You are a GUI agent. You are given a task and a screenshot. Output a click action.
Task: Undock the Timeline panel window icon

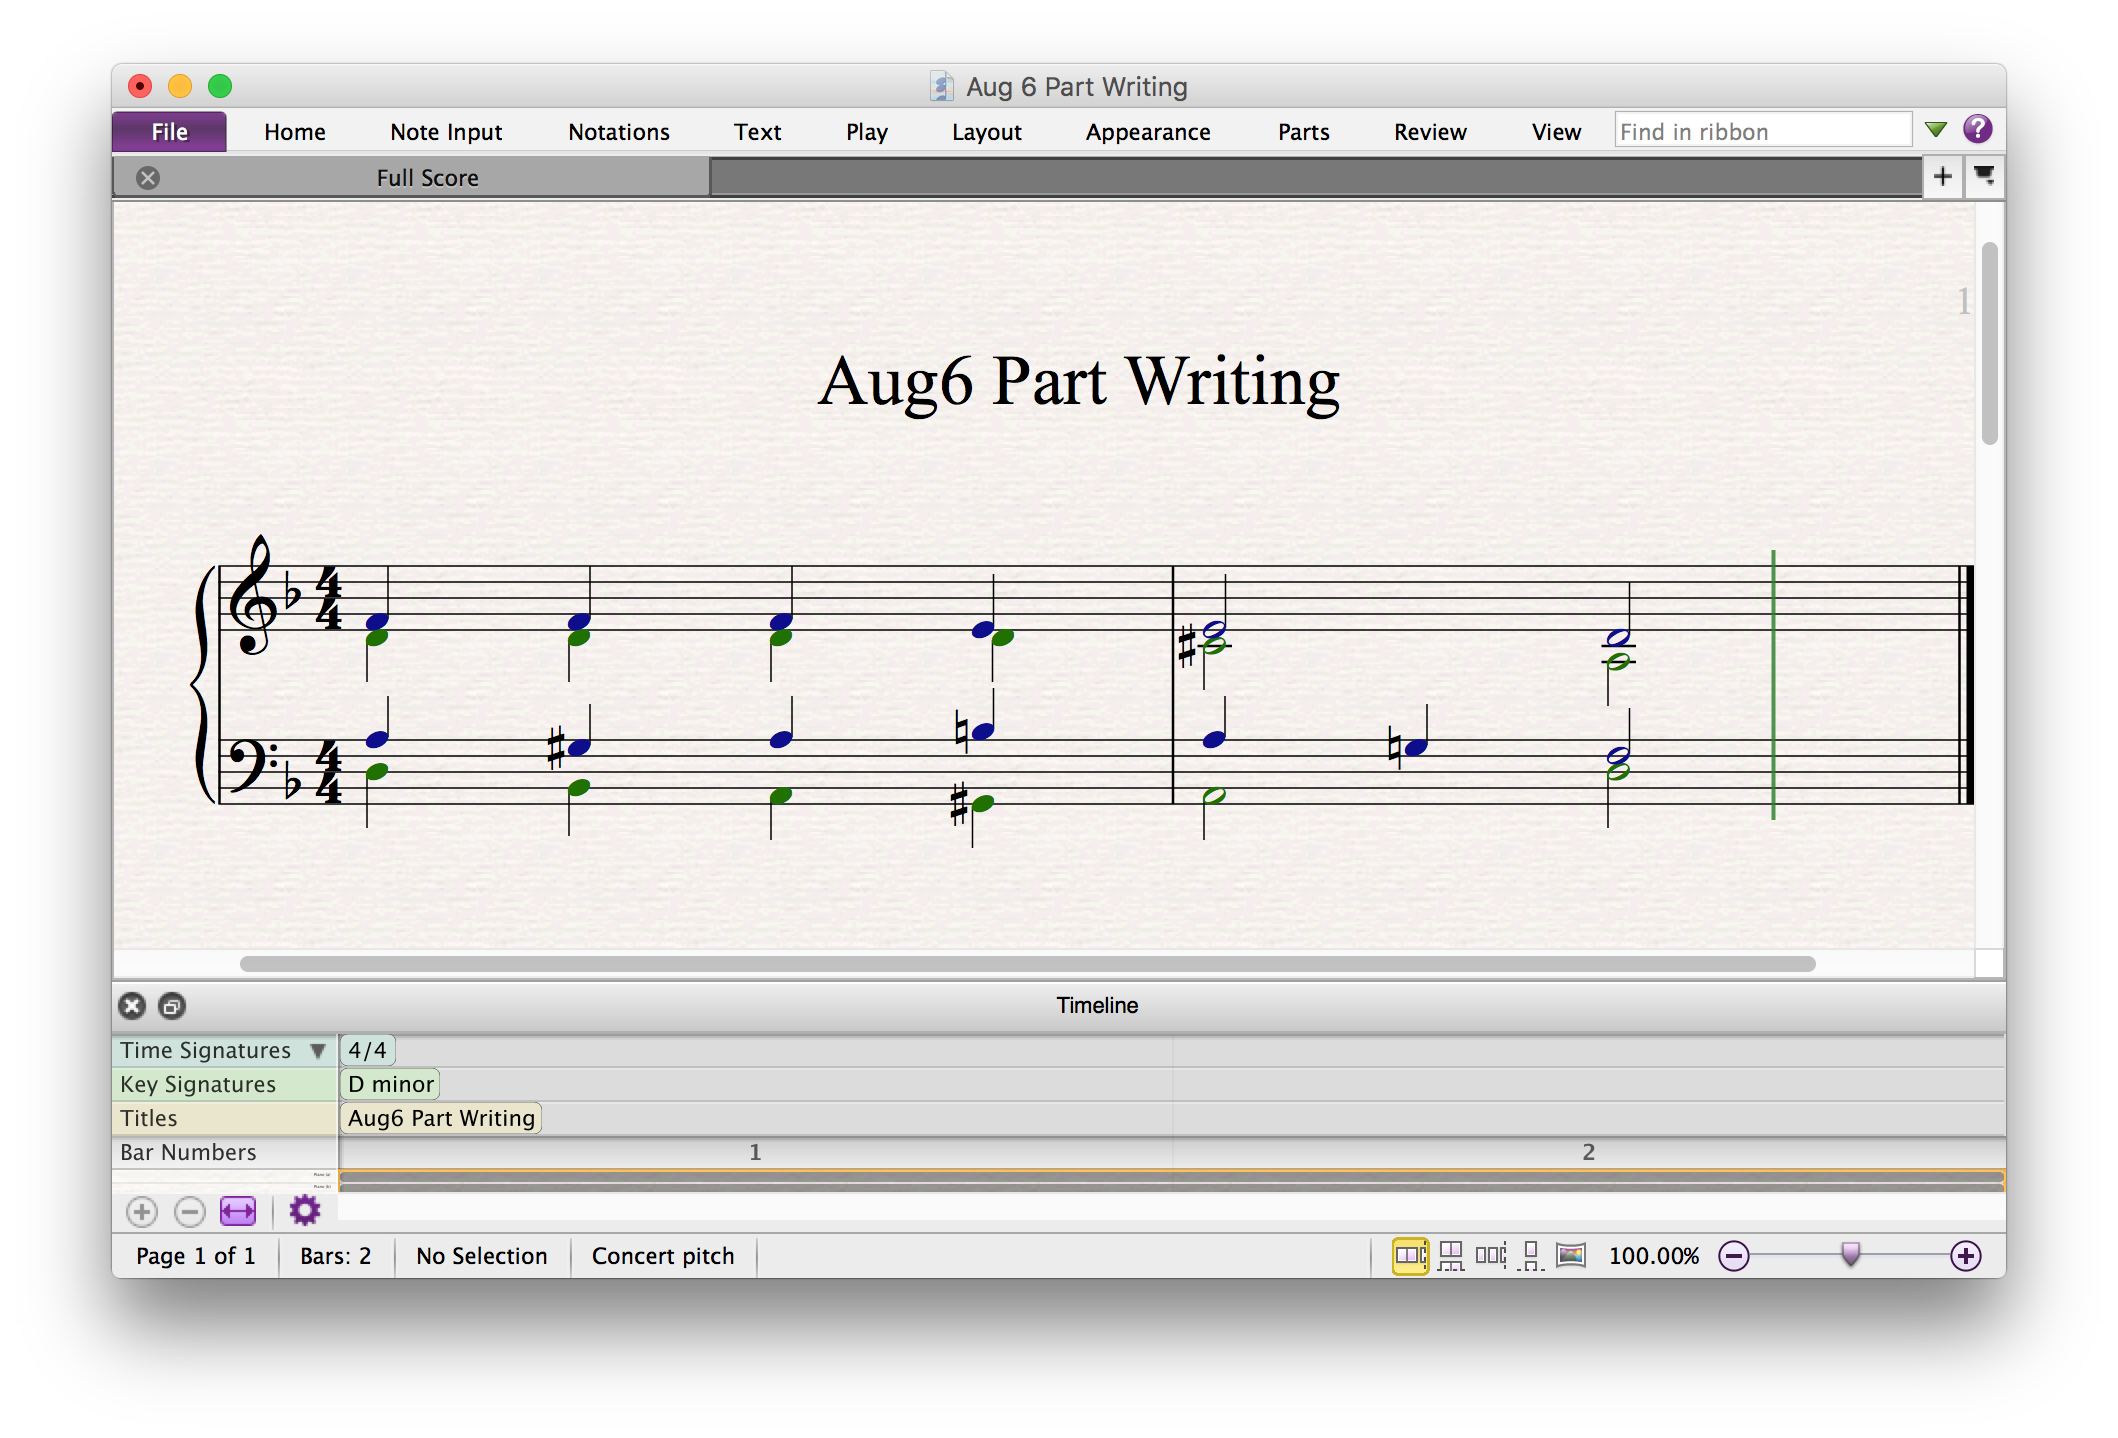click(x=172, y=1006)
